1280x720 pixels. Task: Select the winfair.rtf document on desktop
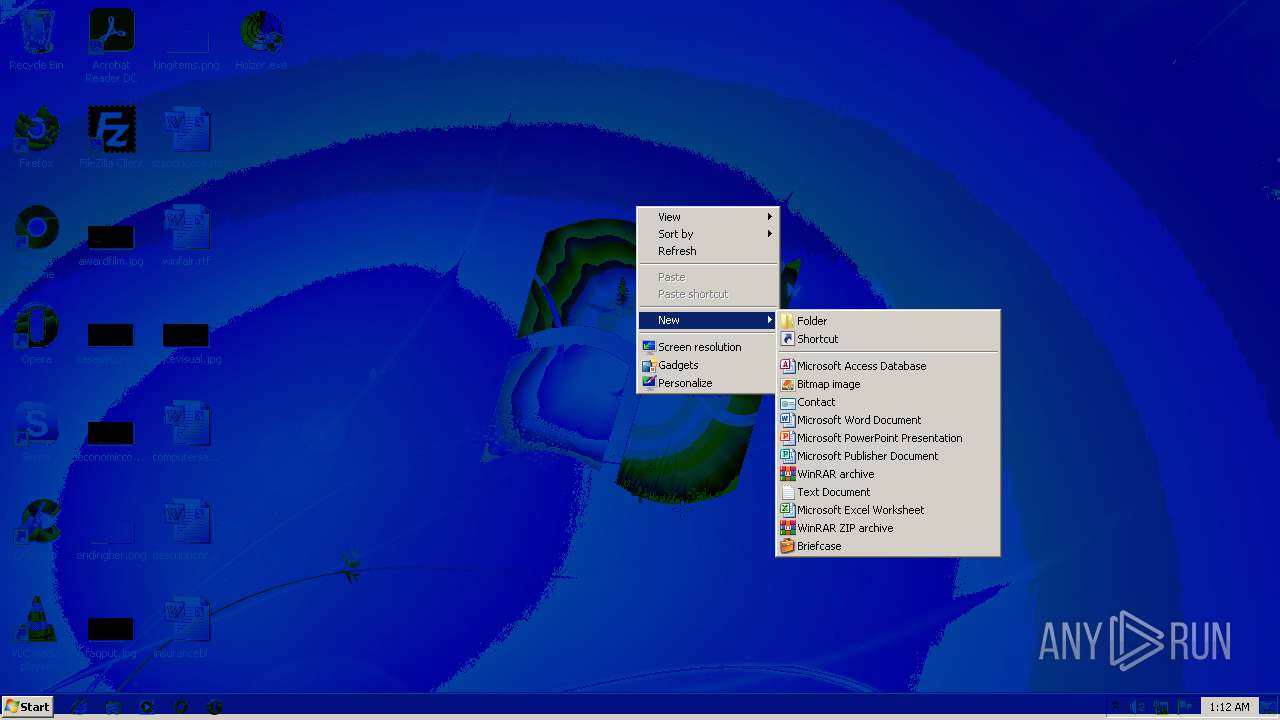[x=186, y=236]
